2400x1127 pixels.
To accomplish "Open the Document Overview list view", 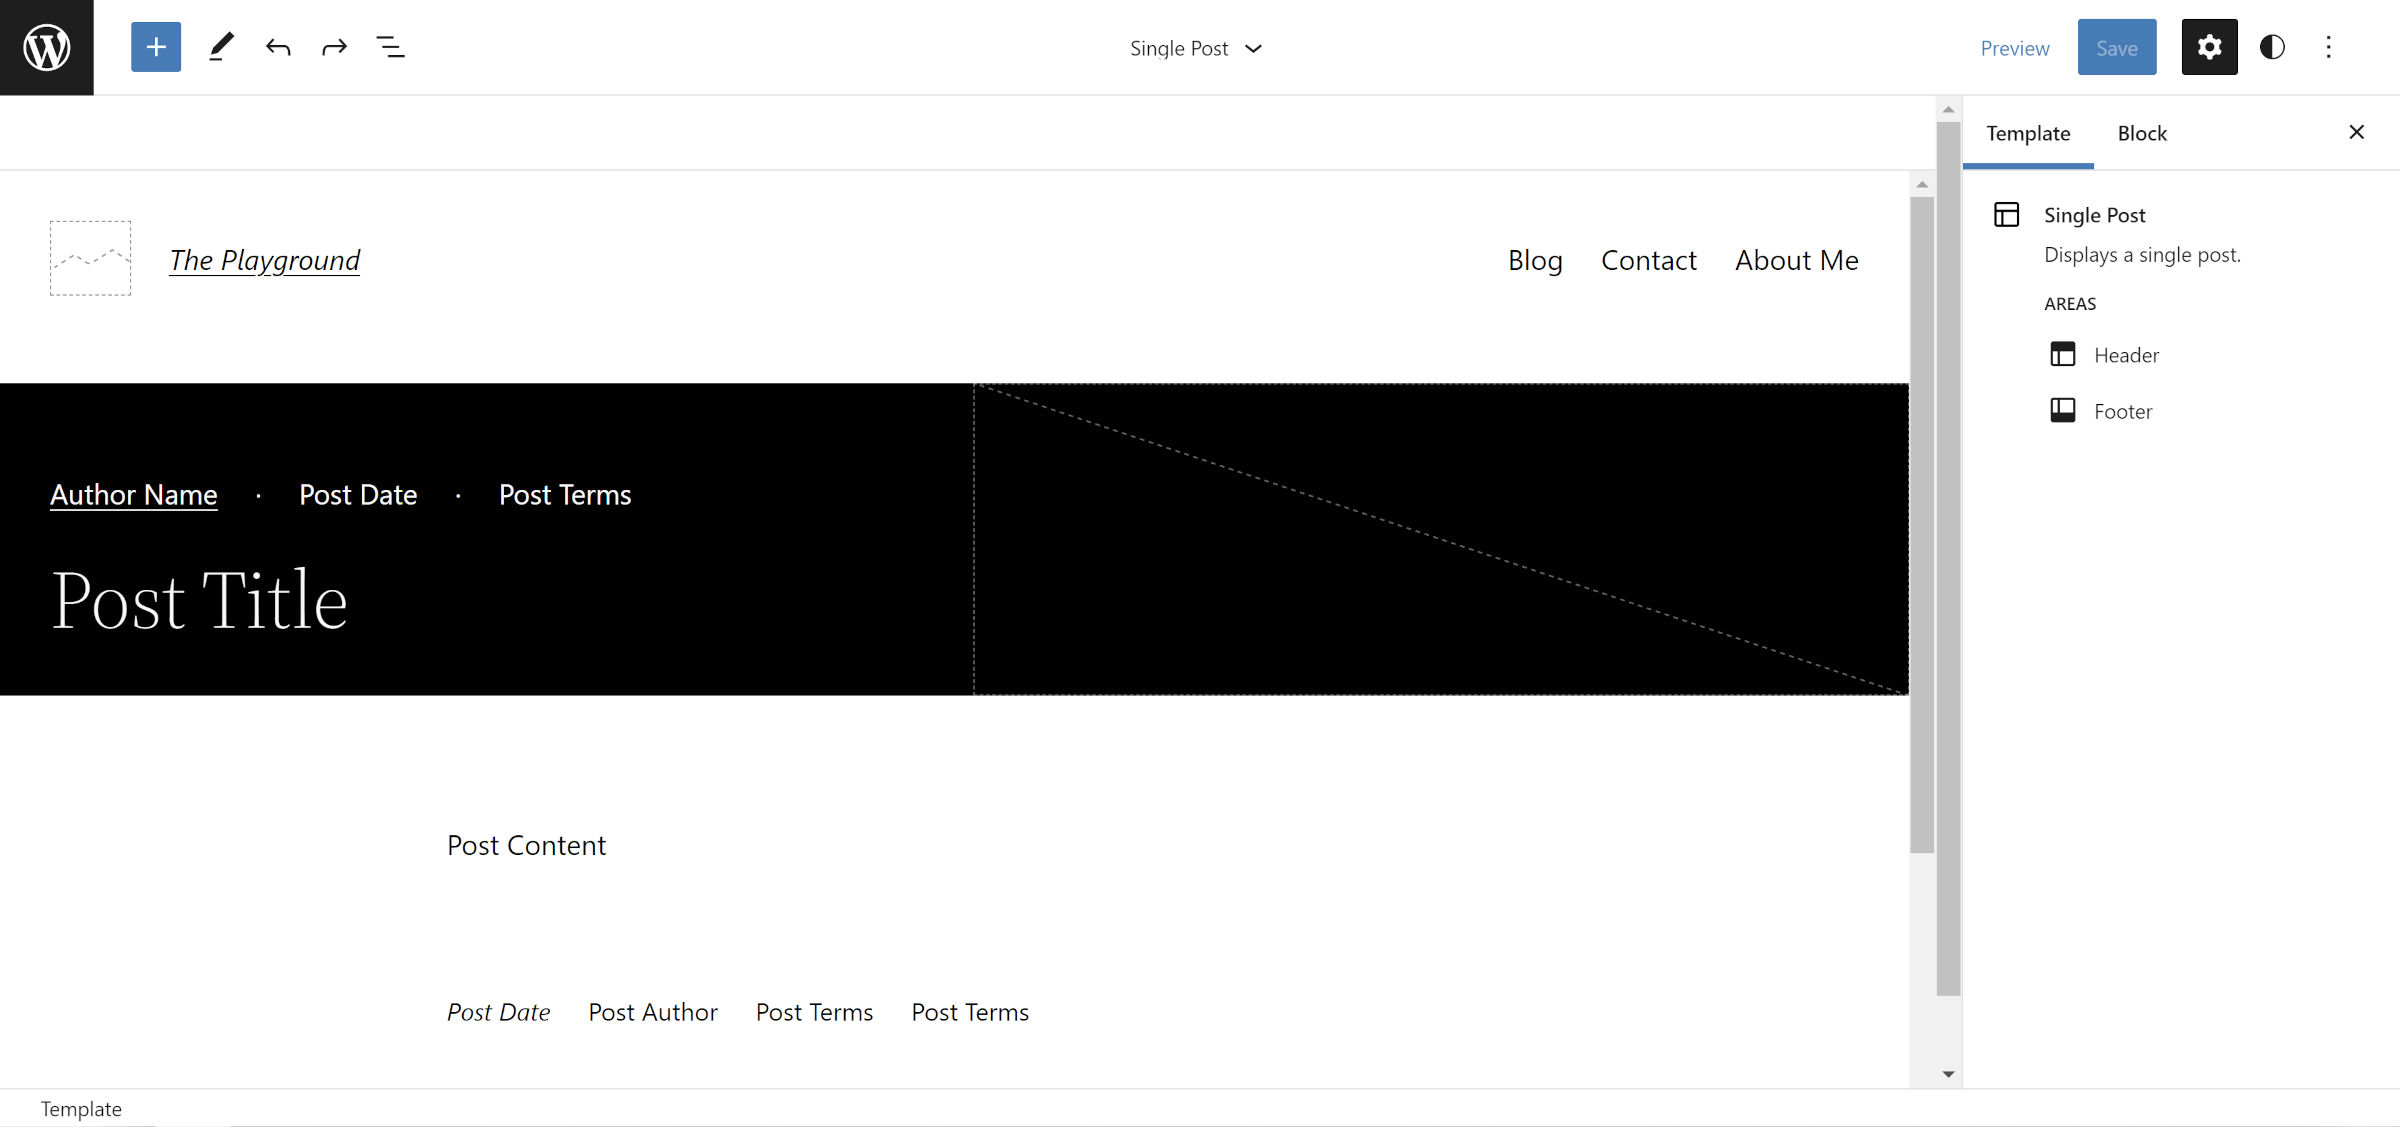I will tap(391, 46).
